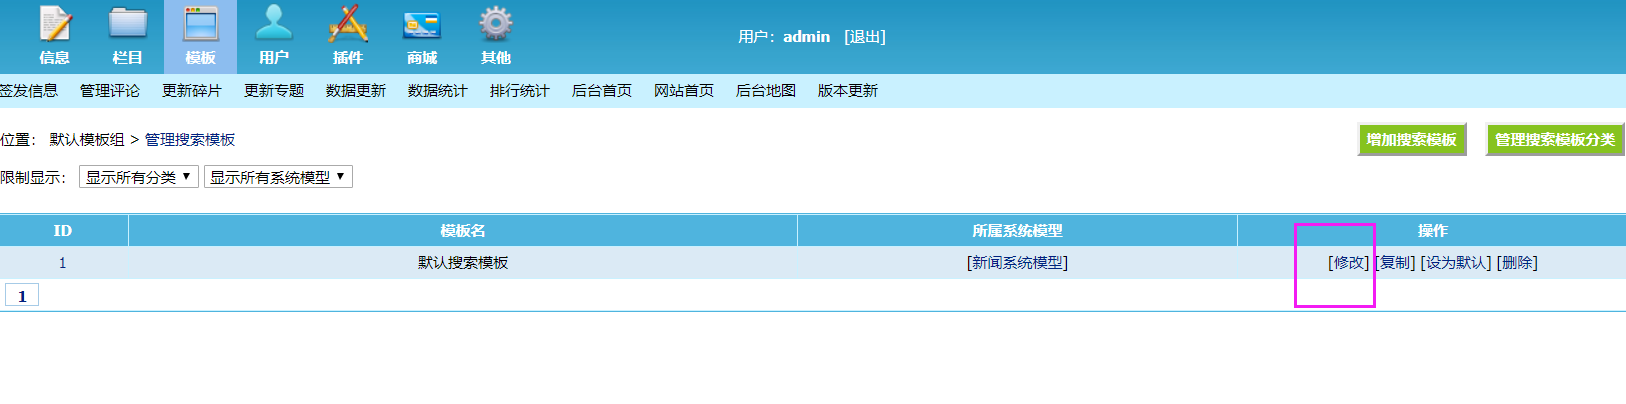Image resolution: width=1626 pixels, height=404 pixels.
Task: Open 数据统计 in submenu
Action: (438, 91)
